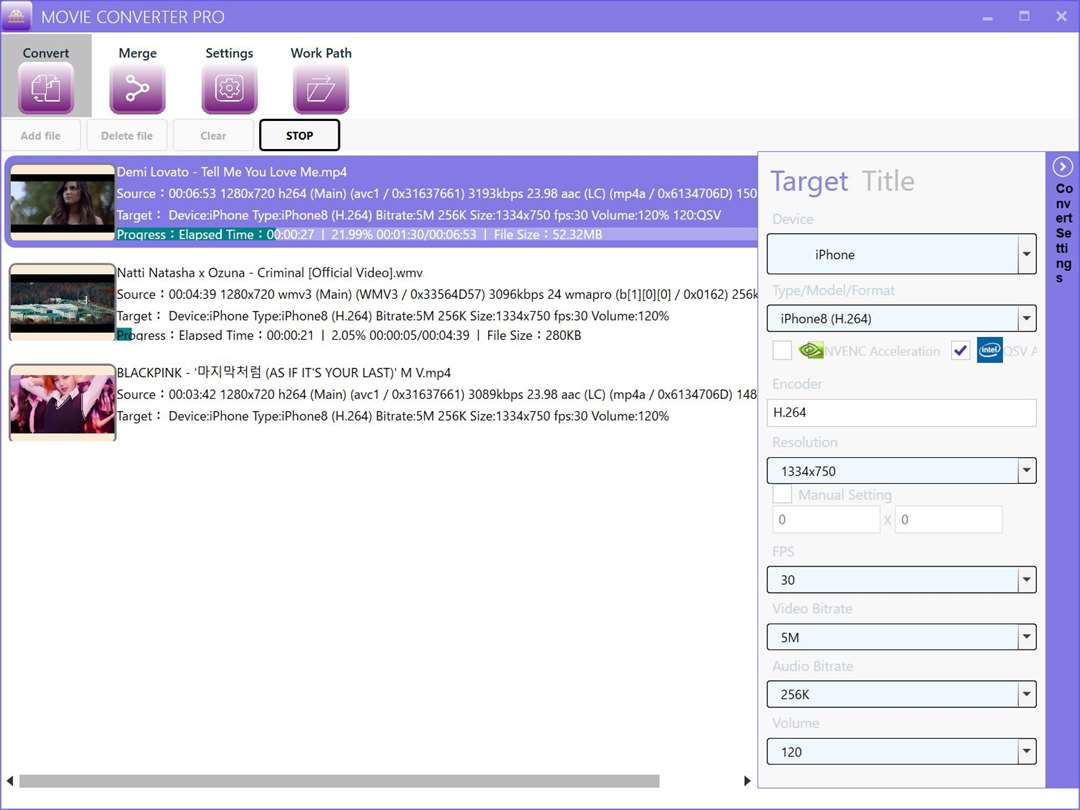This screenshot has width=1080, height=810.
Task: Click the Intel QSV logo icon
Action: point(990,350)
